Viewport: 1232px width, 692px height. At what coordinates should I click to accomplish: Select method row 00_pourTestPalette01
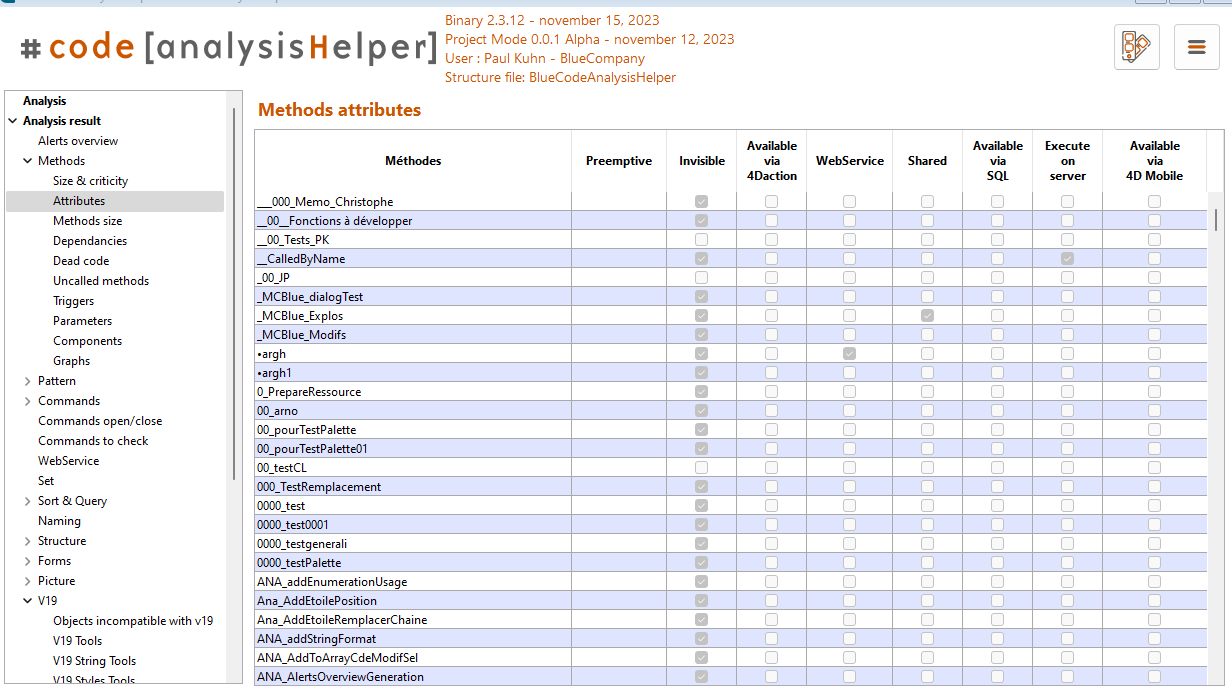(x=731, y=449)
